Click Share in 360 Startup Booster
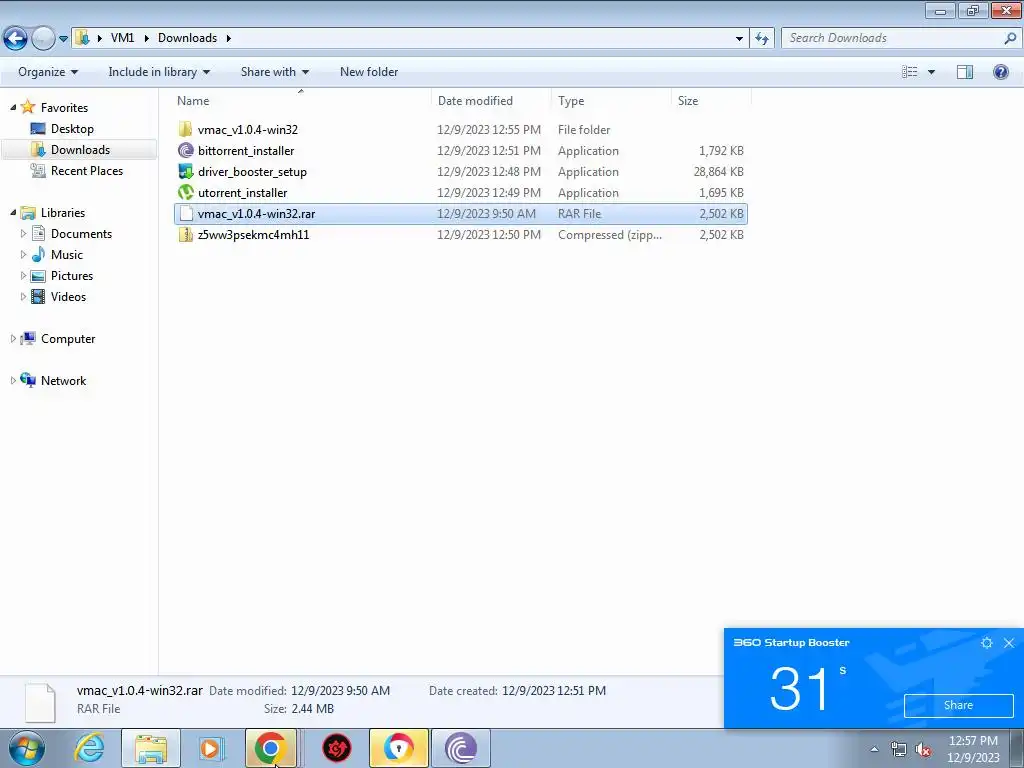The width and height of the screenshot is (1024, 768). (x=958, y=705)
